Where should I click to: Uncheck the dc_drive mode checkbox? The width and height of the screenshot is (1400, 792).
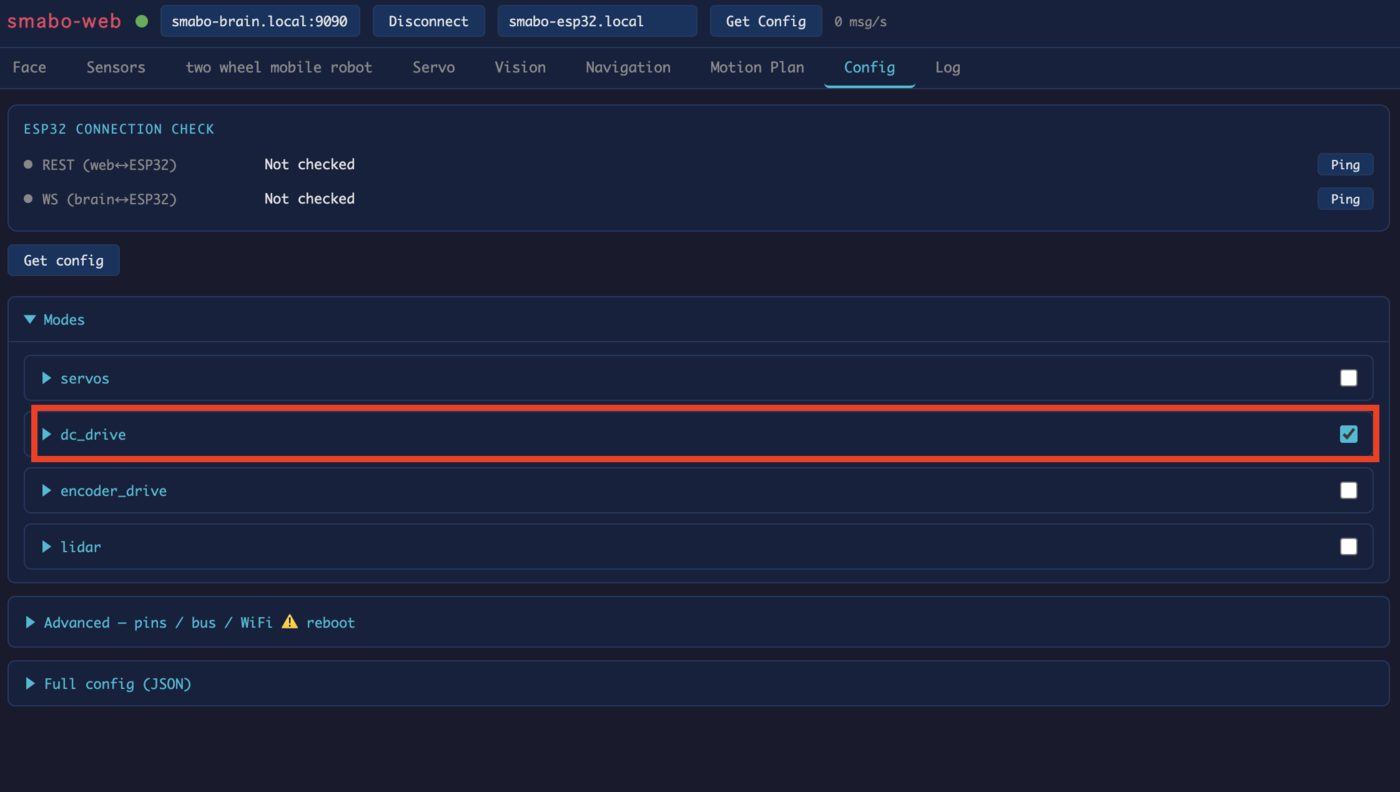[1349, 434]
